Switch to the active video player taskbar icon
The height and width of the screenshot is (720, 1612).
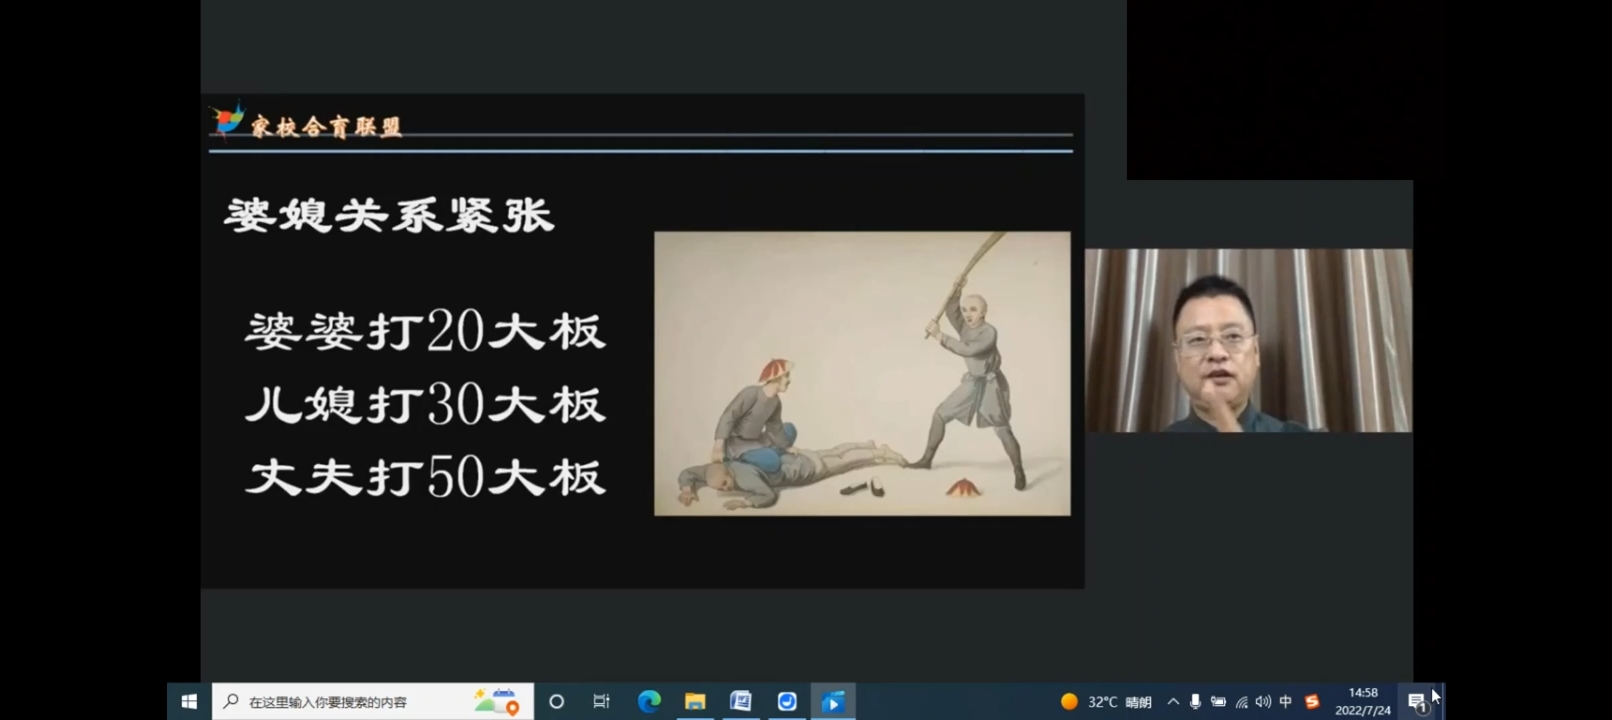click(833, 702)
